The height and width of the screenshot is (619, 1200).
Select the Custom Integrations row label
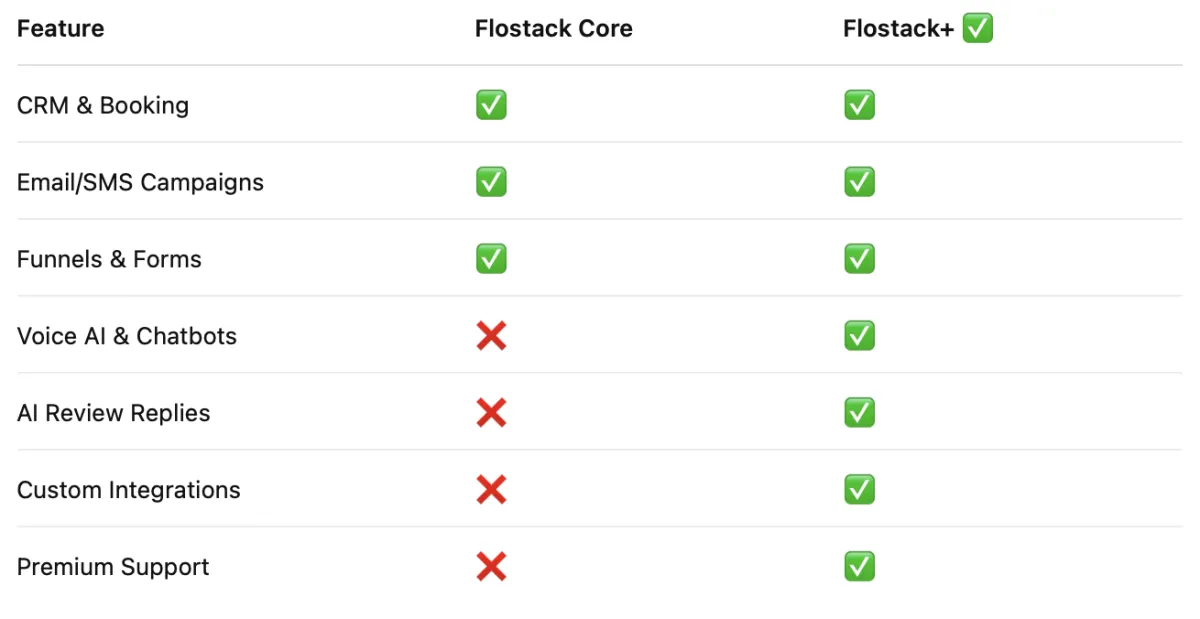129,490
